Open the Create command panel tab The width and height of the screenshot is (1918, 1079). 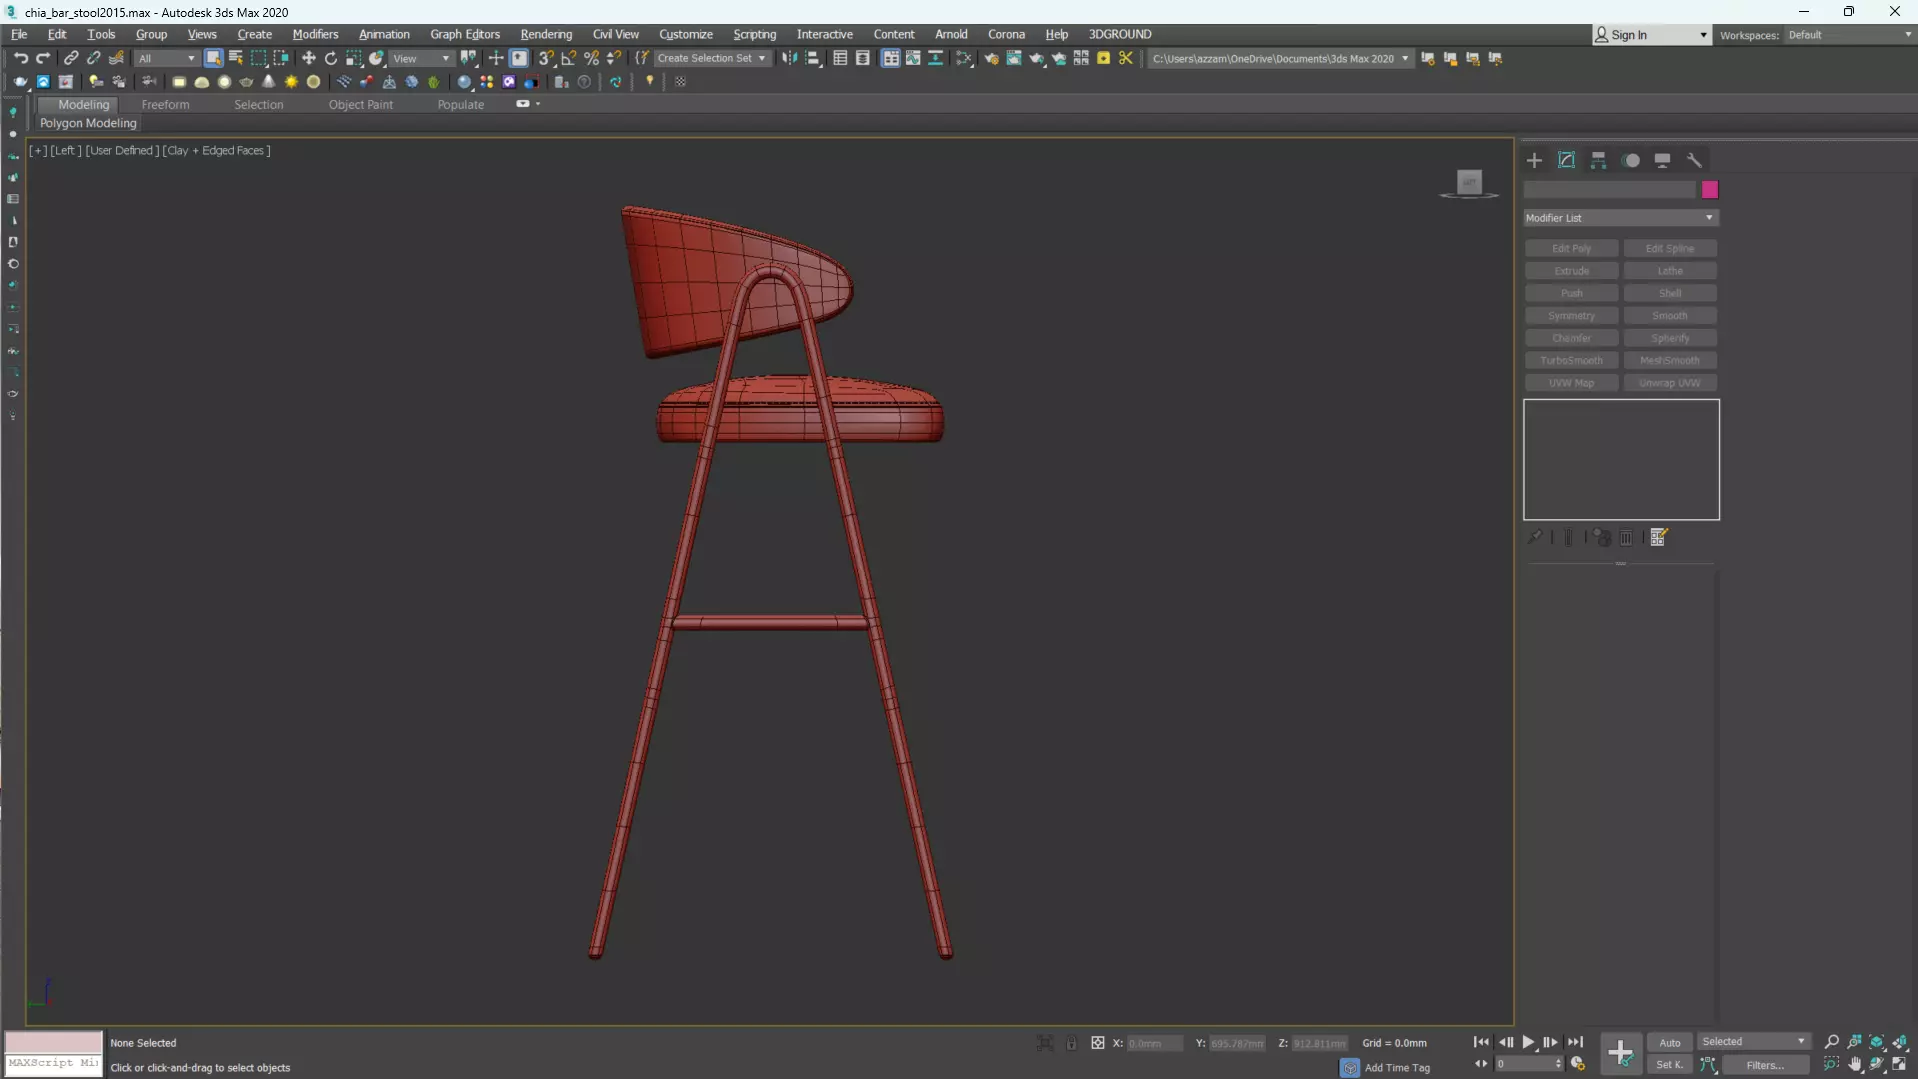click(1534, 160)
